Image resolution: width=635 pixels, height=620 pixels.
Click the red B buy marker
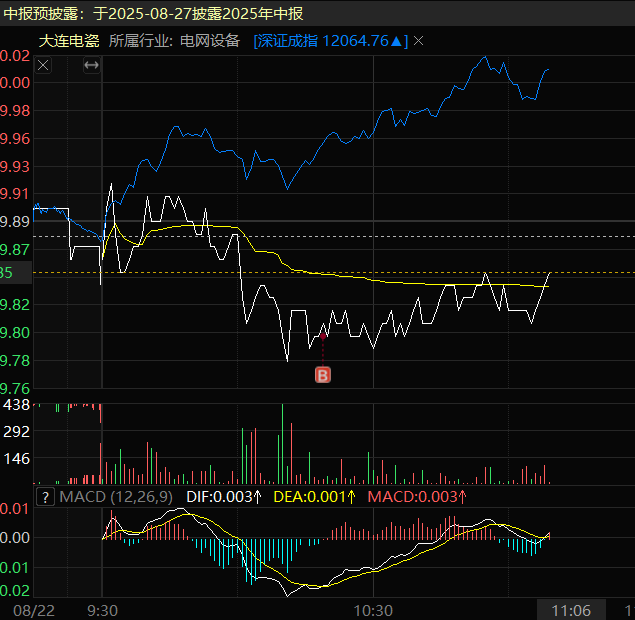(x=323, y=375)
